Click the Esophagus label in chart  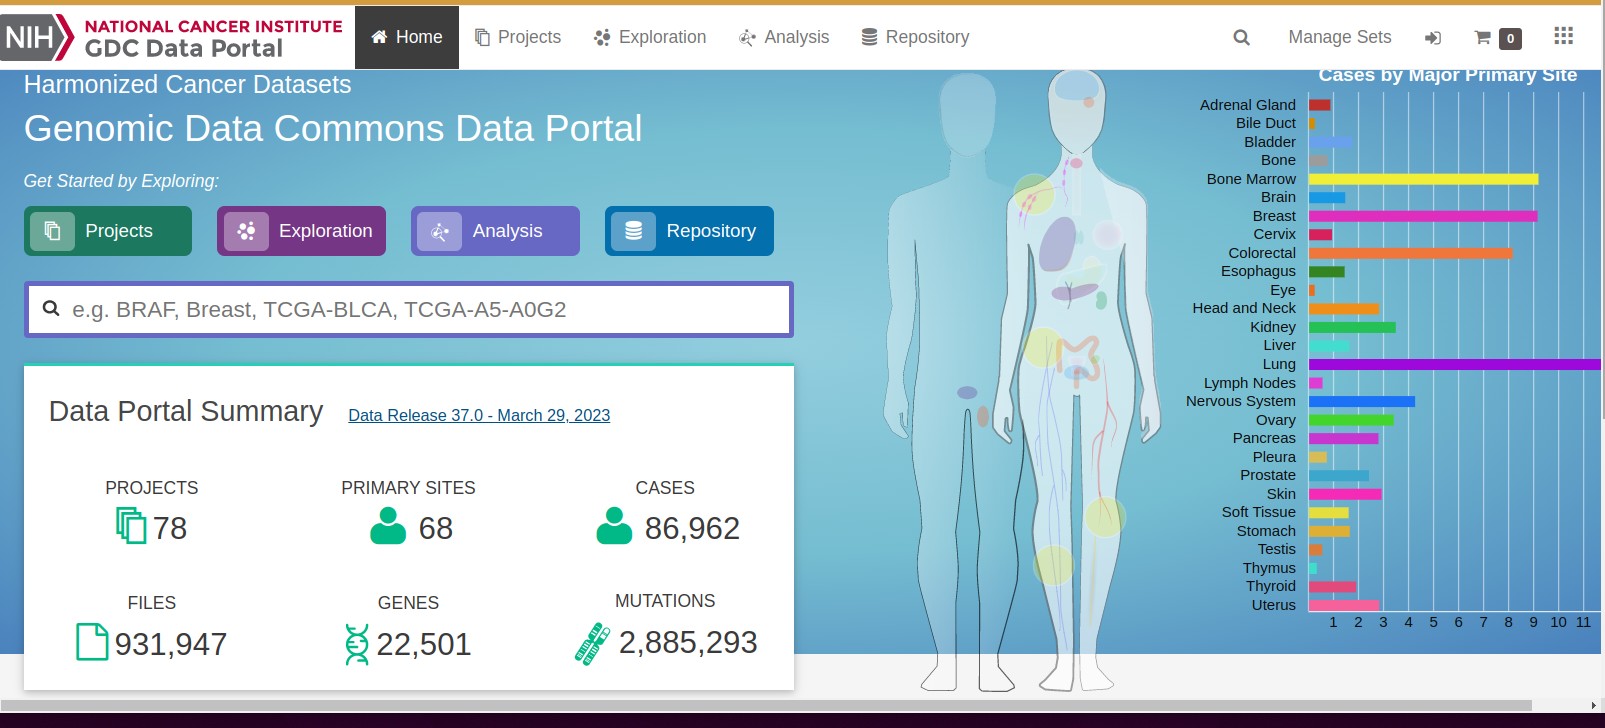tap(1258, 271)
